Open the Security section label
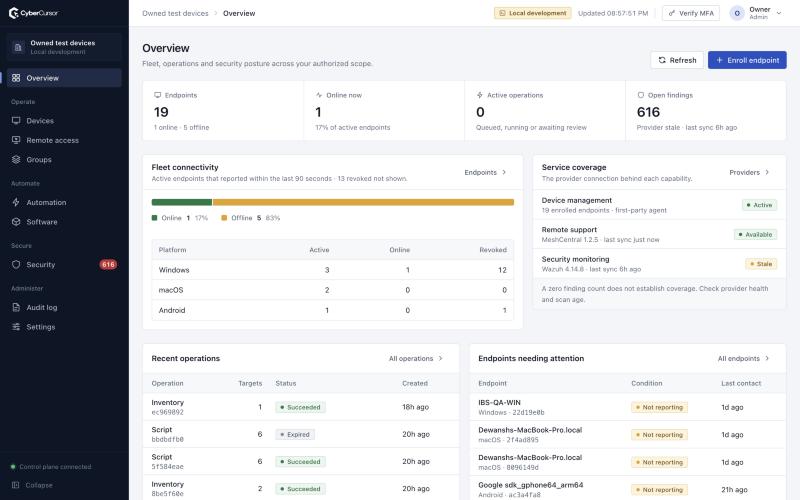The image size is (800, 500). tap(41, 265)
